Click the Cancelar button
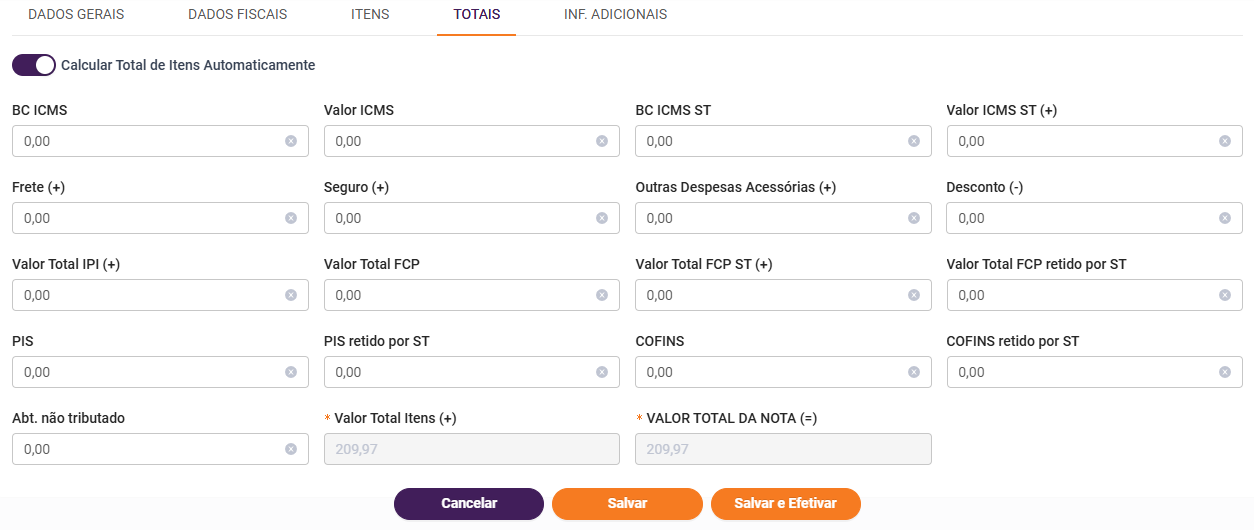 point(469,504)
